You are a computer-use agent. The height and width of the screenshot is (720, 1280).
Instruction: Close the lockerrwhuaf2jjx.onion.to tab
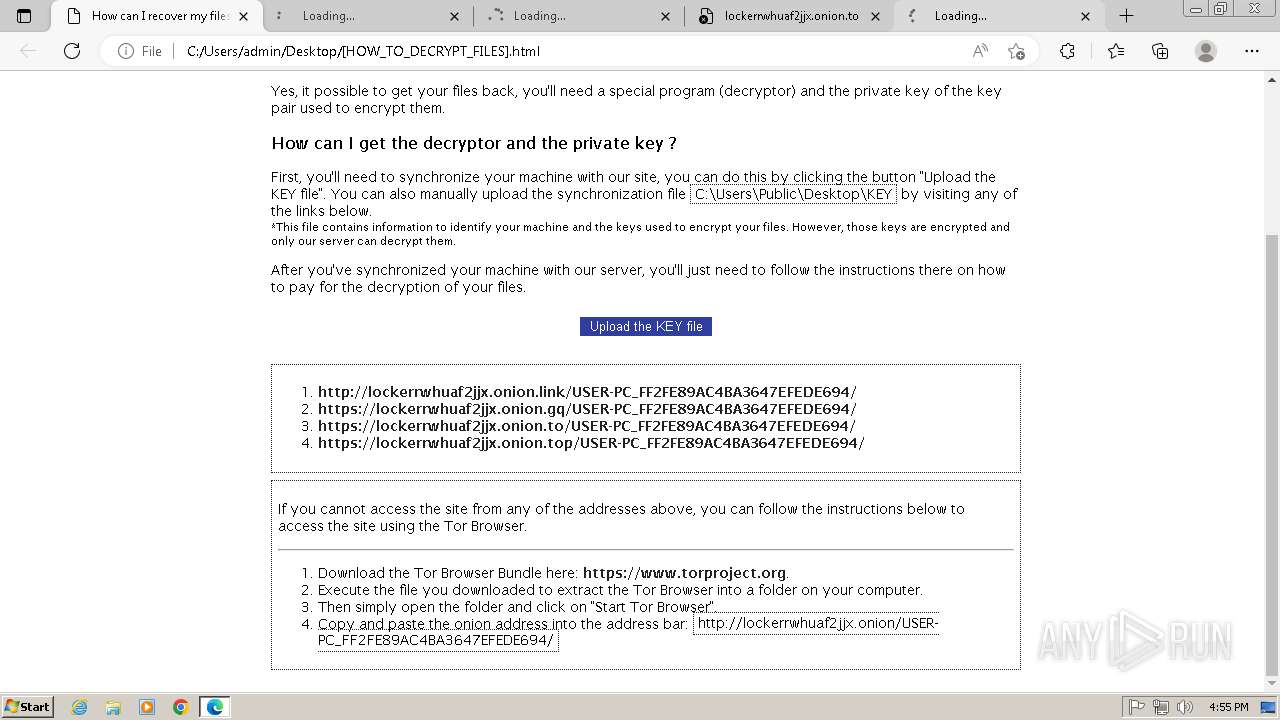876,16
